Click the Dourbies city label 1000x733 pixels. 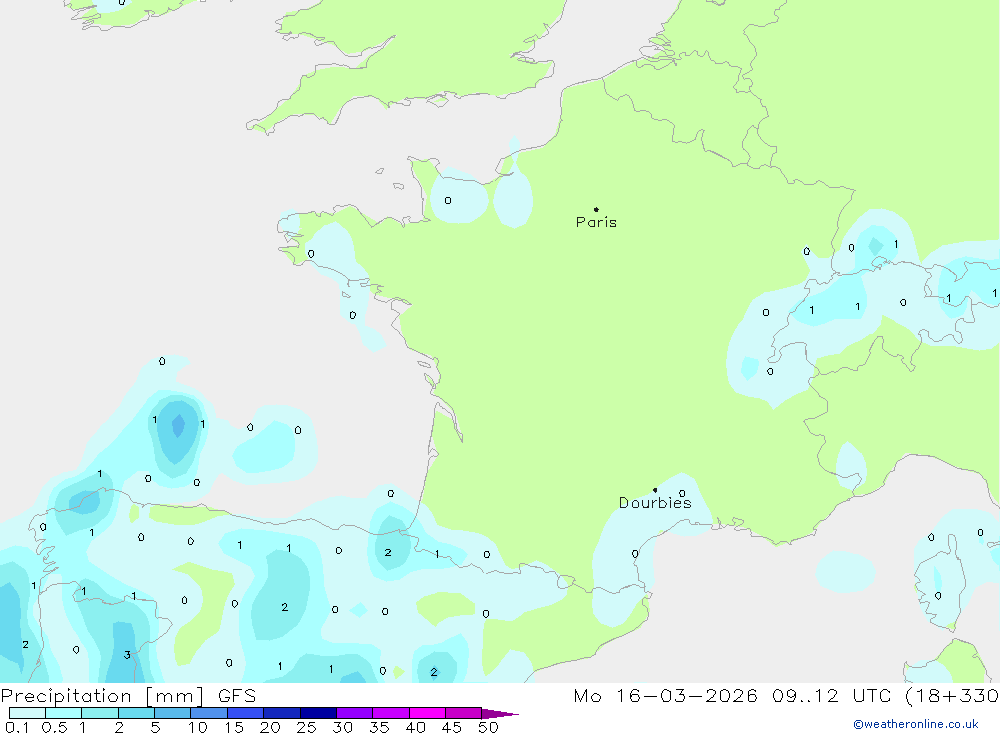click(x=655, y=503)
